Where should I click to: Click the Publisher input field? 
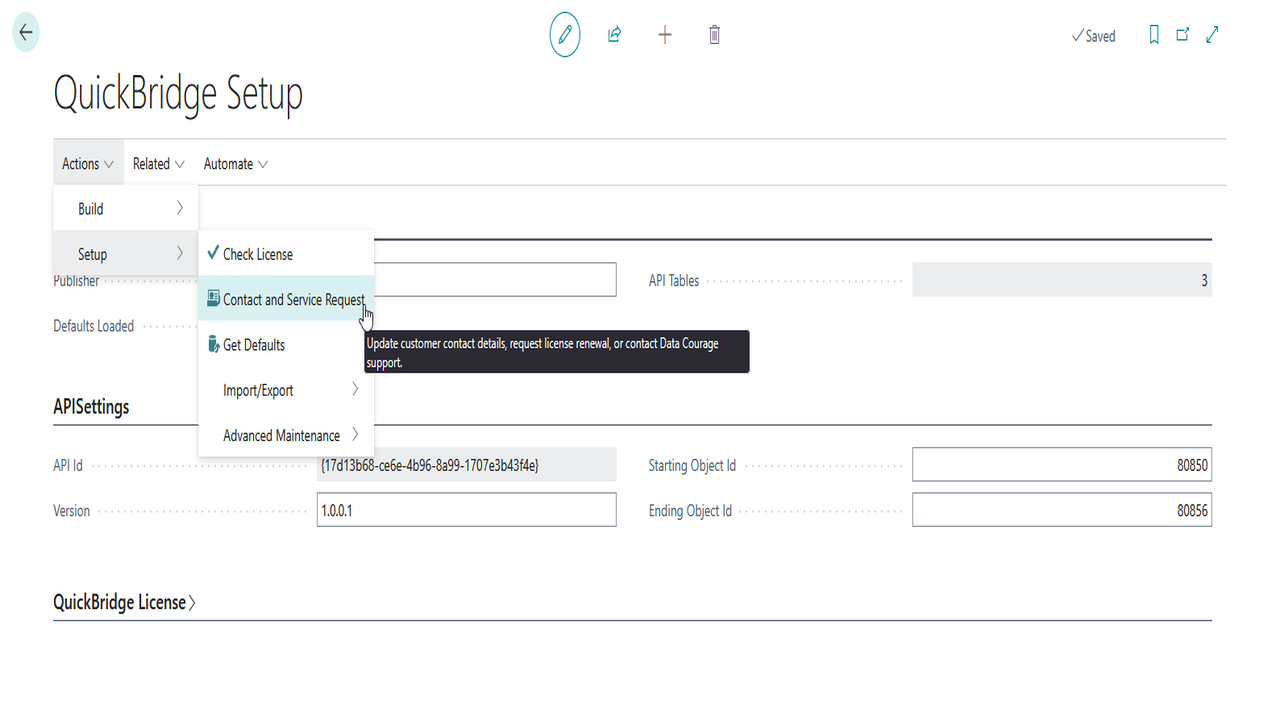pyautogui.click(x=494, y=280)
